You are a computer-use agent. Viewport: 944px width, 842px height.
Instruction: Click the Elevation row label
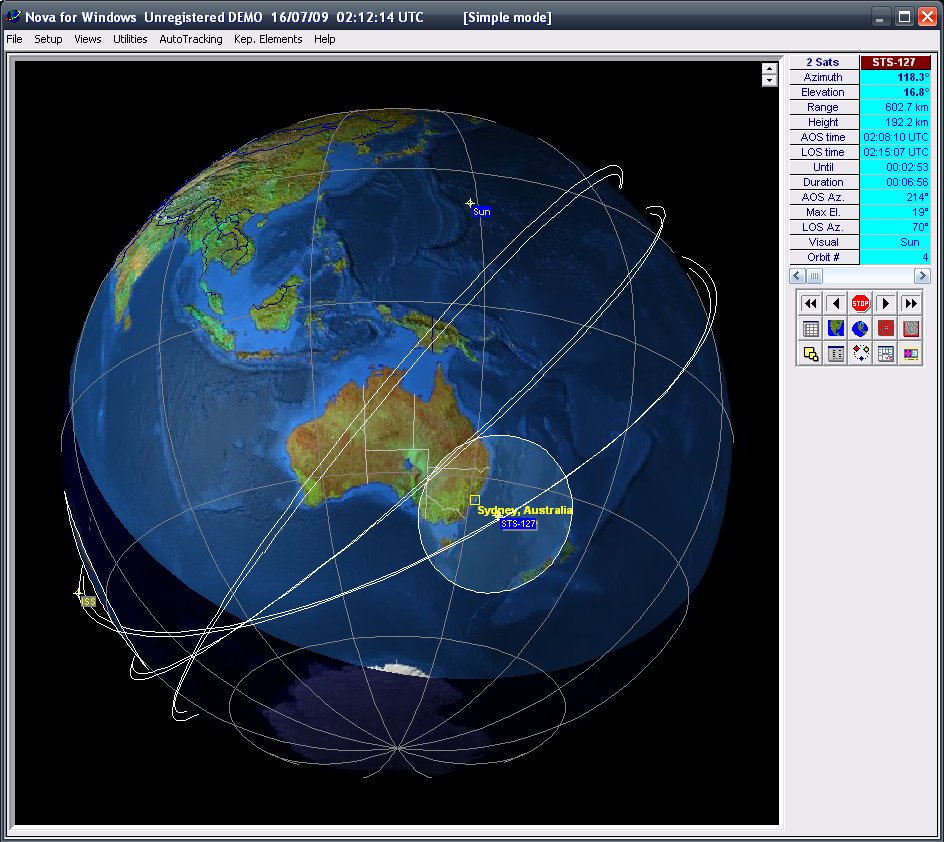pos(824,92)
